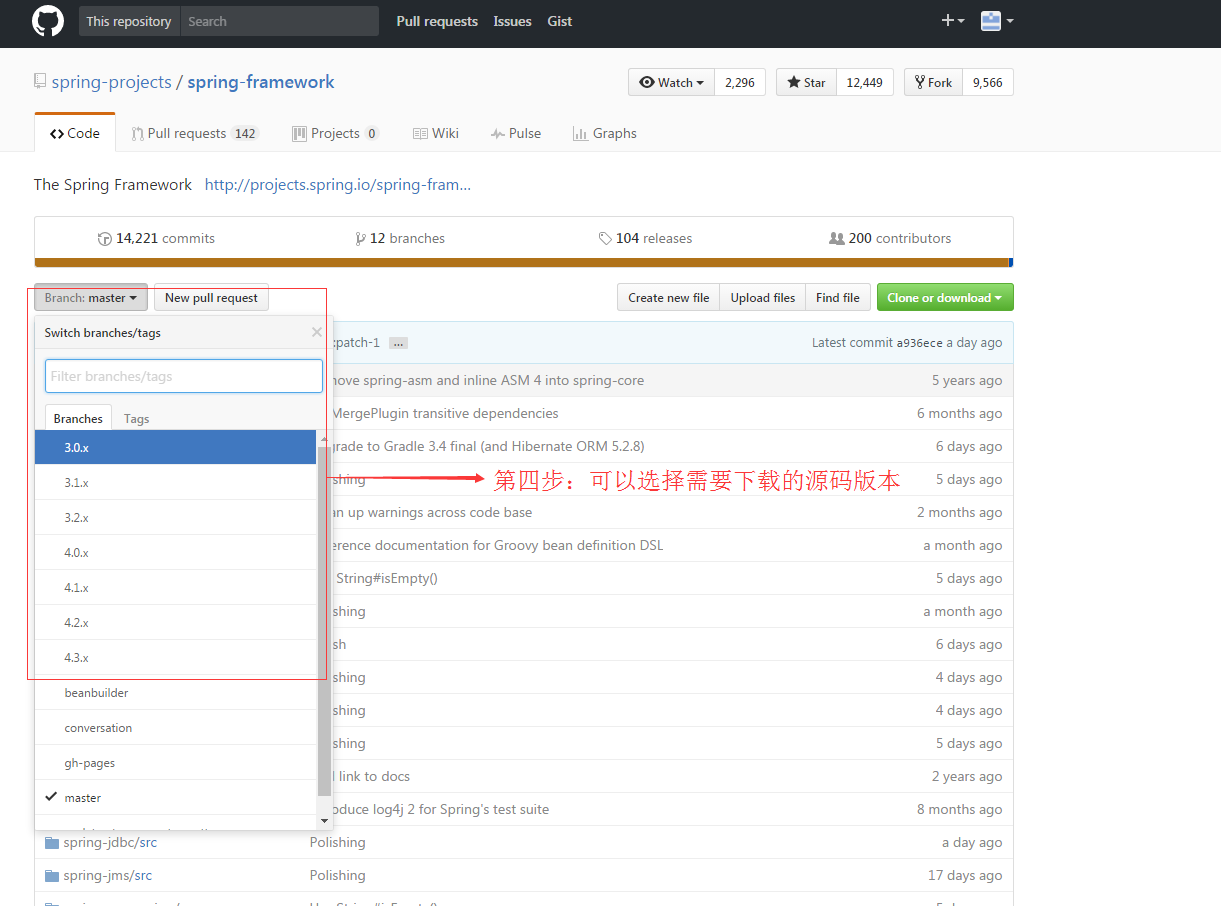Choose the conversation branch

[x=176, y=727]
